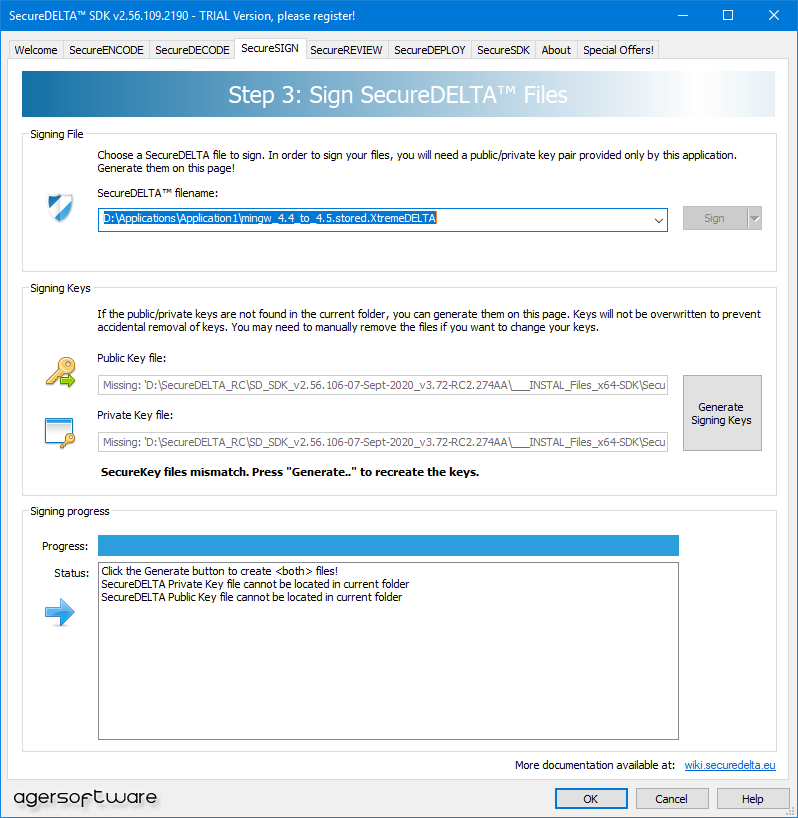The width and height of the screenshot is (798, 818).
Task: Maximize the SecureDELTA SDK window
Action: click(x=728, y=15)
